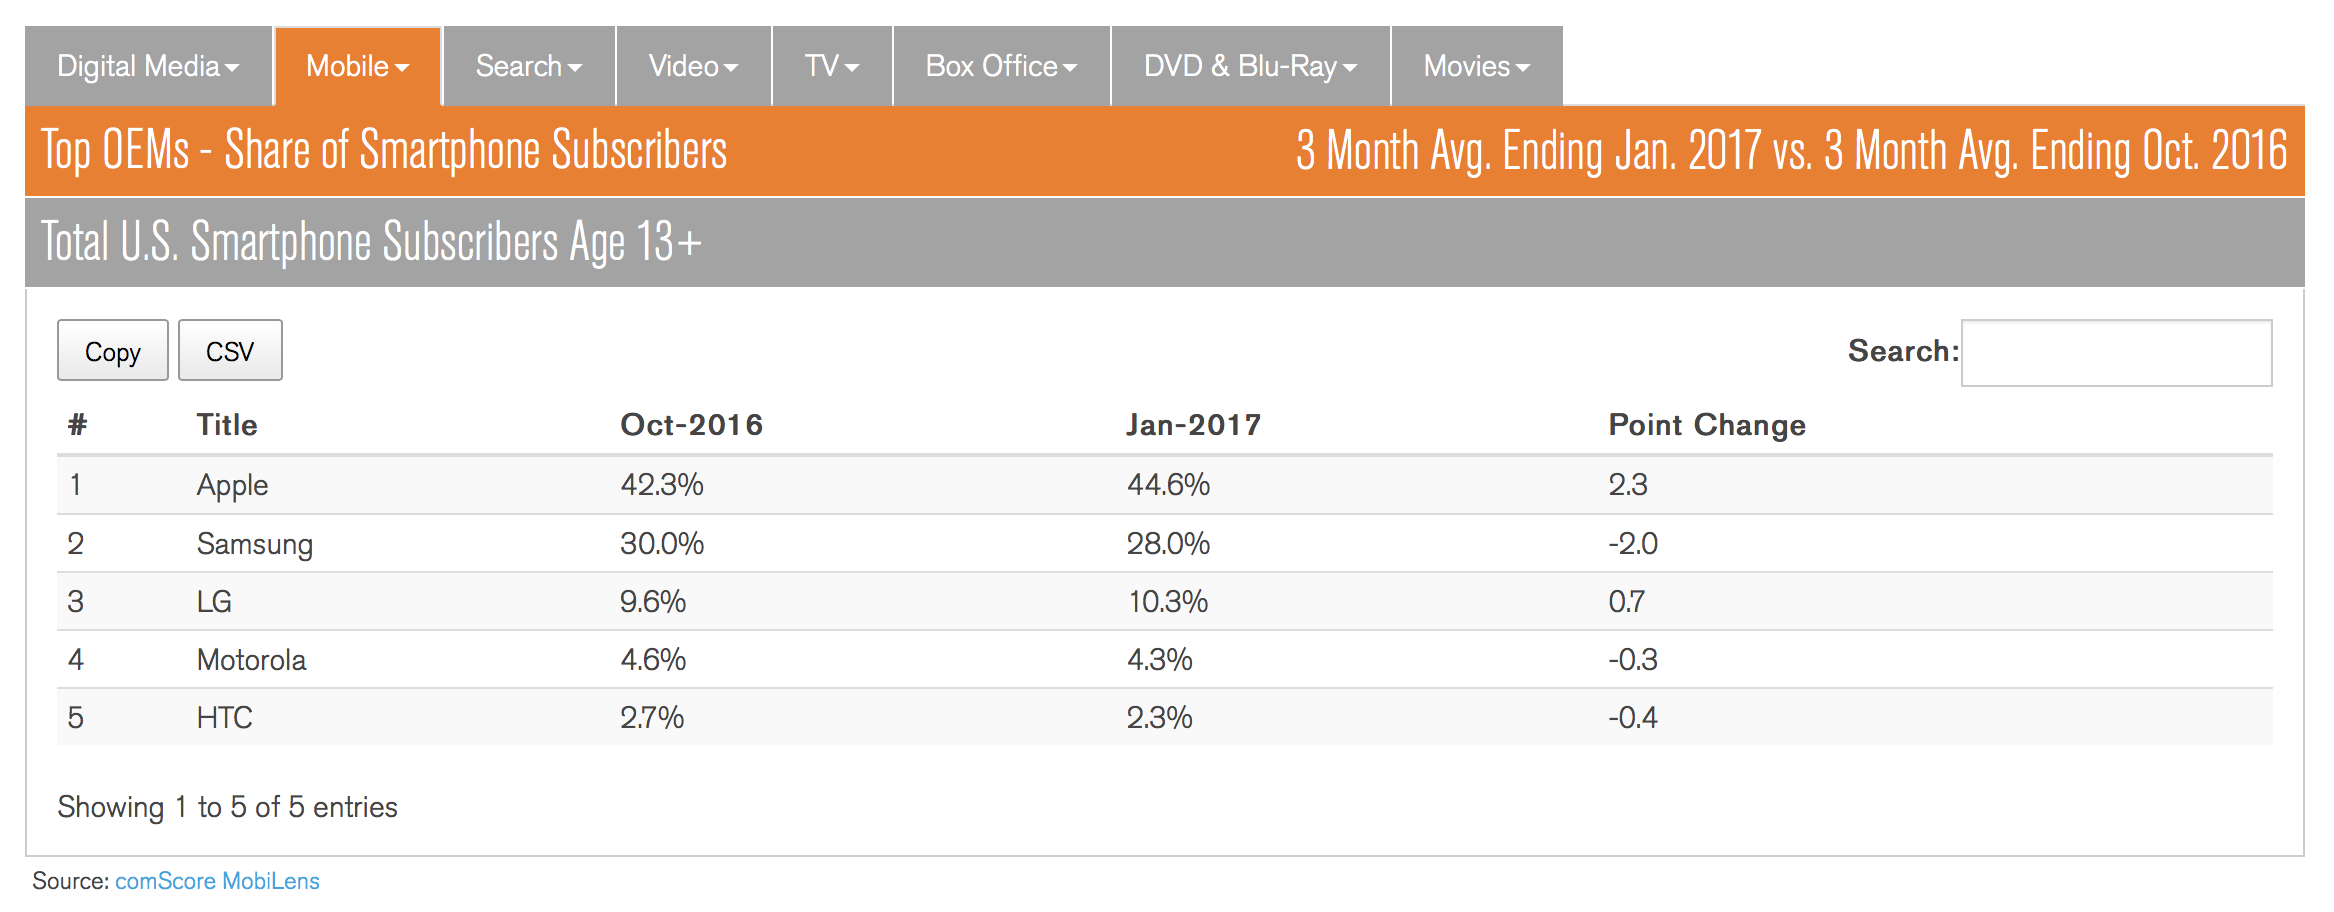This screenshot has width=2334, height=912.
Task: Click the Samsung table row
Action: (x=255, y=544)
